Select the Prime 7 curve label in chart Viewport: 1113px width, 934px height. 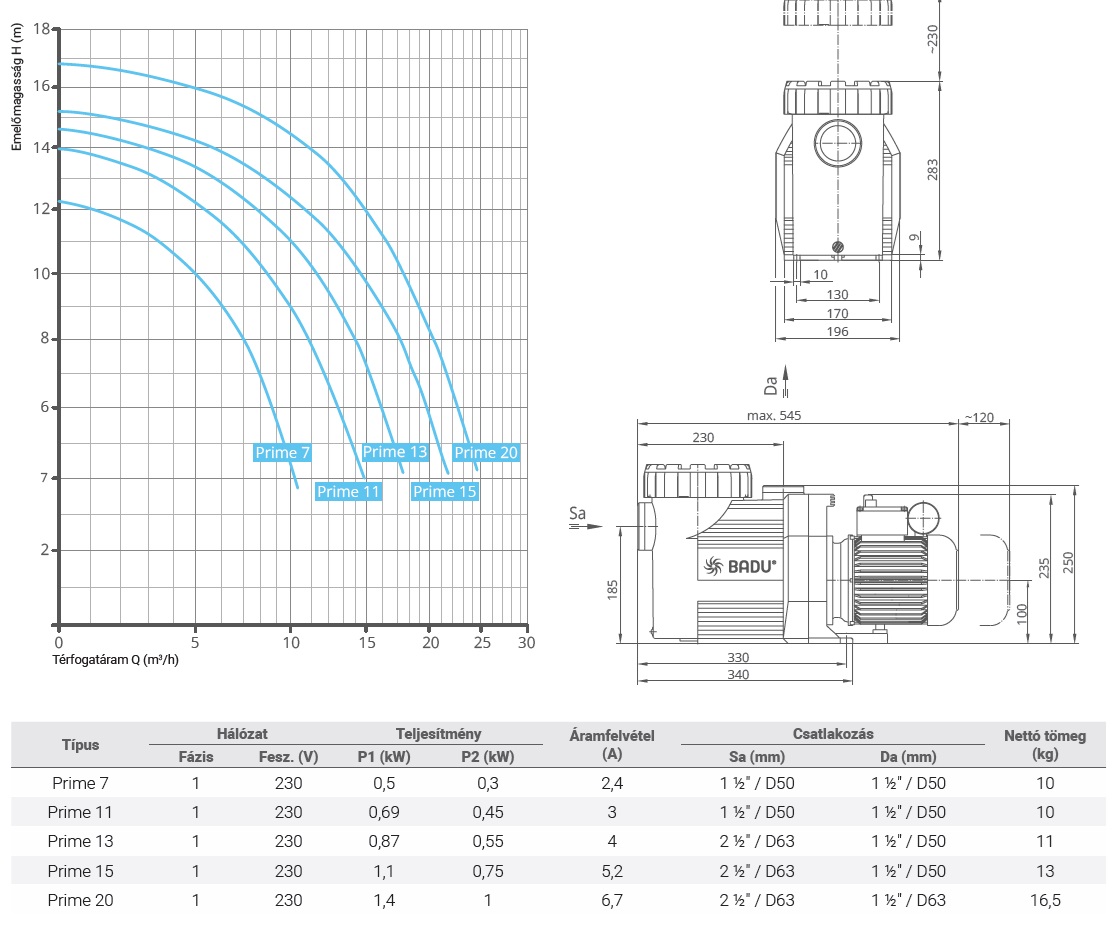[282, 453]
